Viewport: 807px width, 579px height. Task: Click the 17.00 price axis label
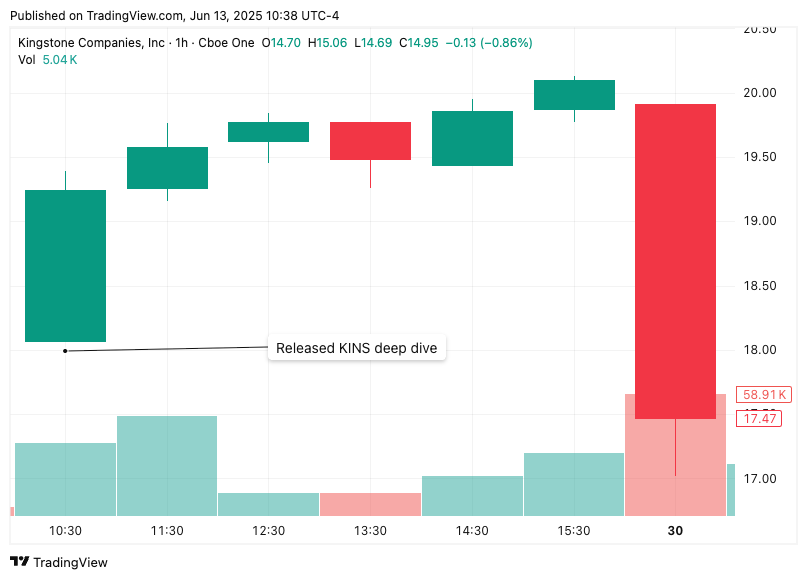760,479
